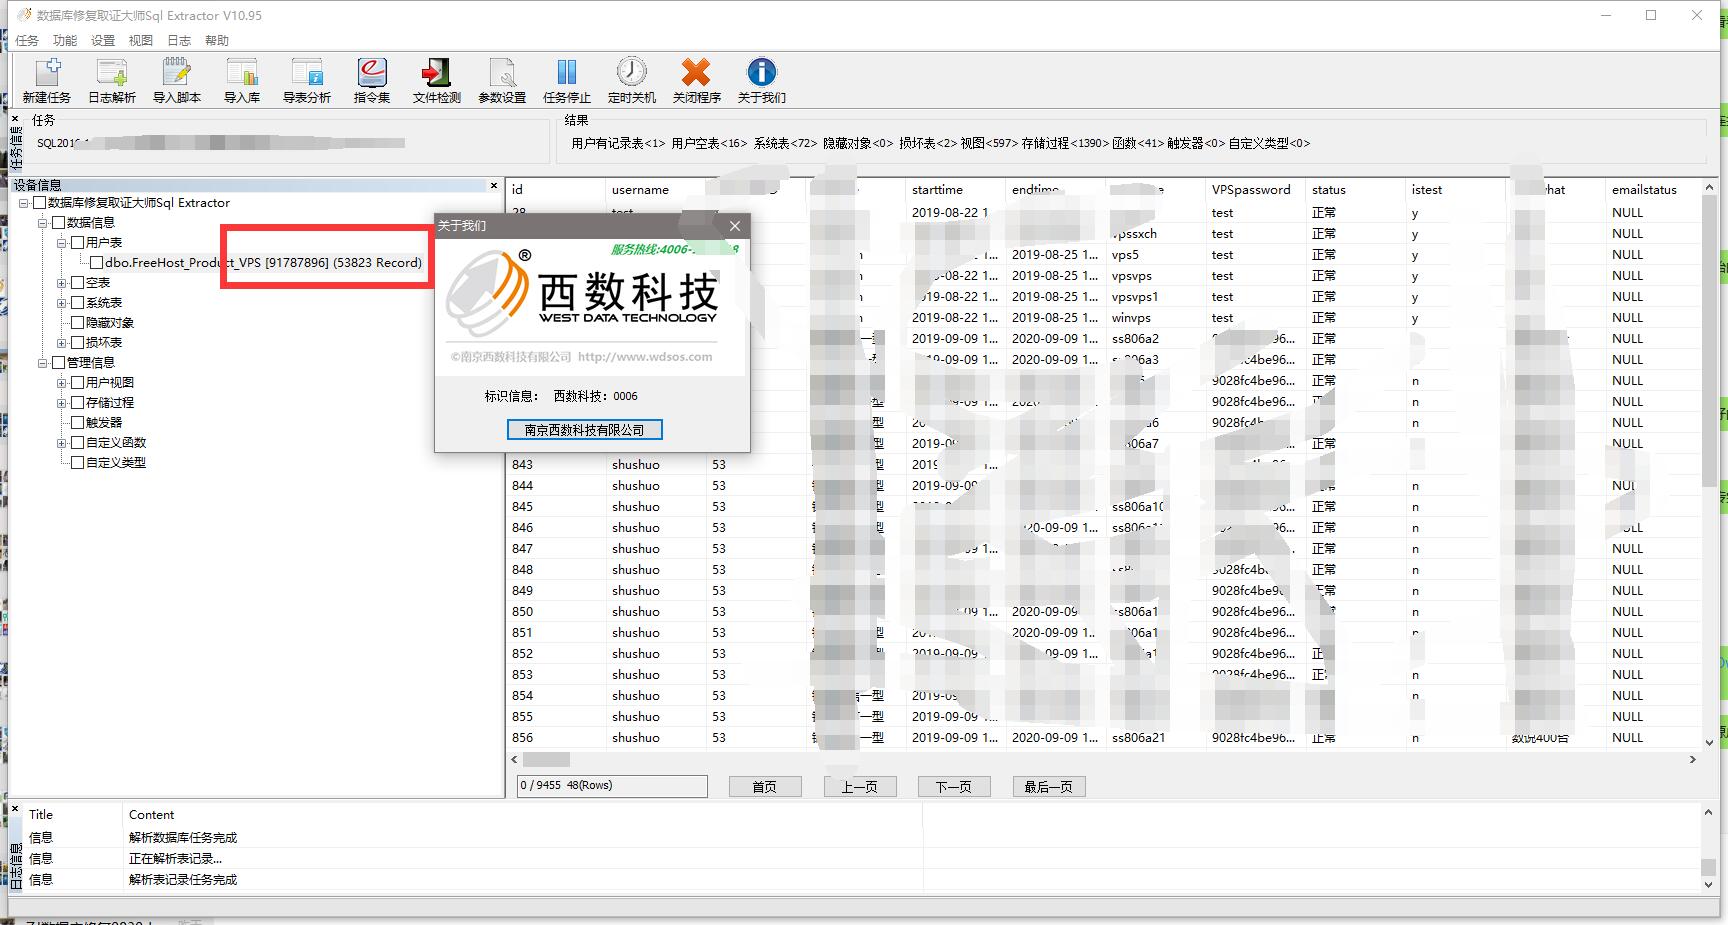This screenshot has width=1728, height=925.
Task: Open the 日志解析 tool
Action: 112,80
